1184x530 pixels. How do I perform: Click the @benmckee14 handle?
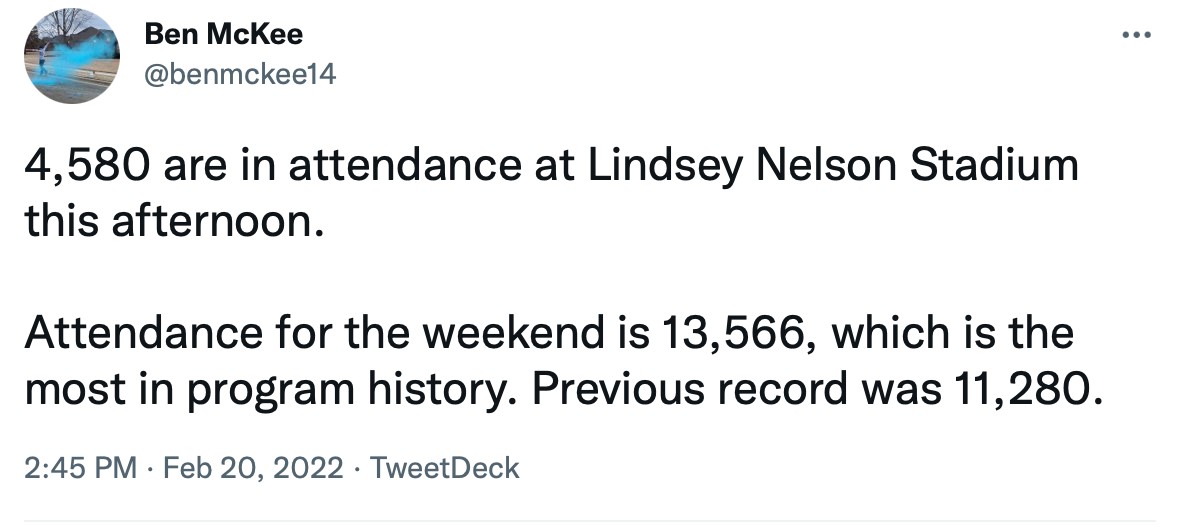(241, 73)
